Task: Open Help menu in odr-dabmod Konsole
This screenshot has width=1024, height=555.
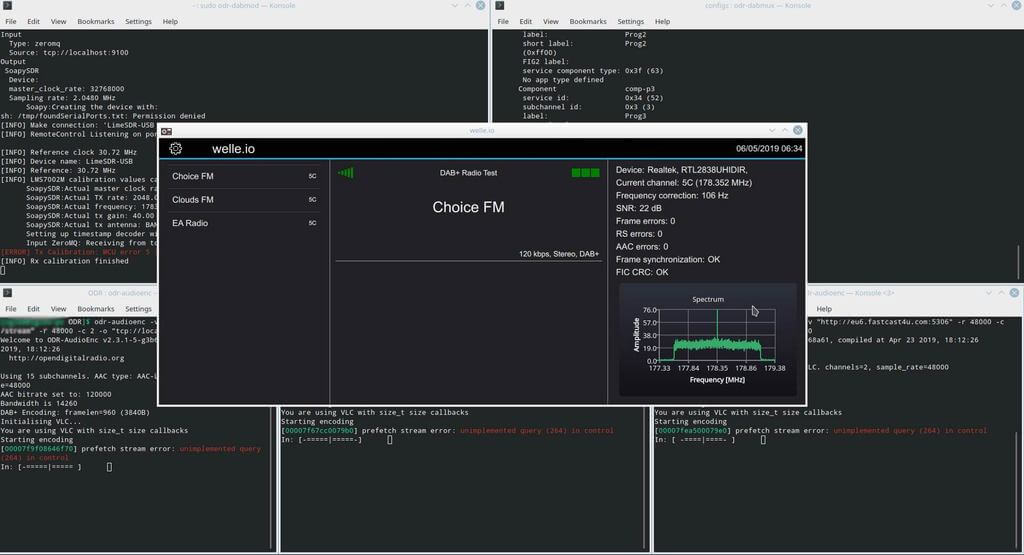Action: click(x=170, y=21)
